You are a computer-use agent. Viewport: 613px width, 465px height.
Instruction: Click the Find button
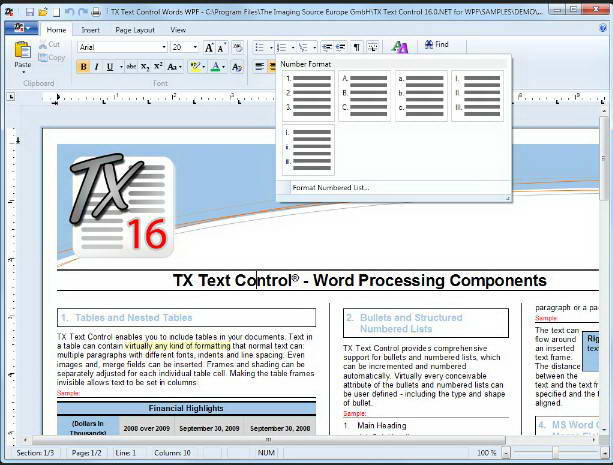(x=436, y=45)
